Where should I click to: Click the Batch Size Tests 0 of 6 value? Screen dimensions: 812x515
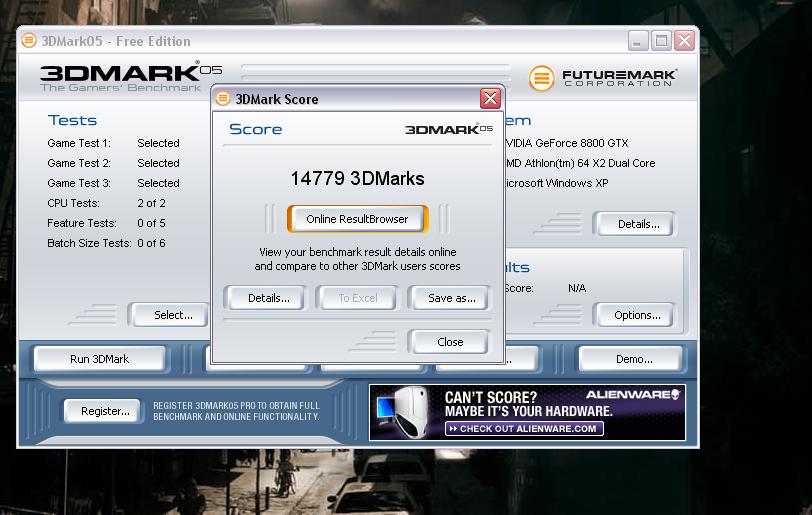(x=151, y=244)
